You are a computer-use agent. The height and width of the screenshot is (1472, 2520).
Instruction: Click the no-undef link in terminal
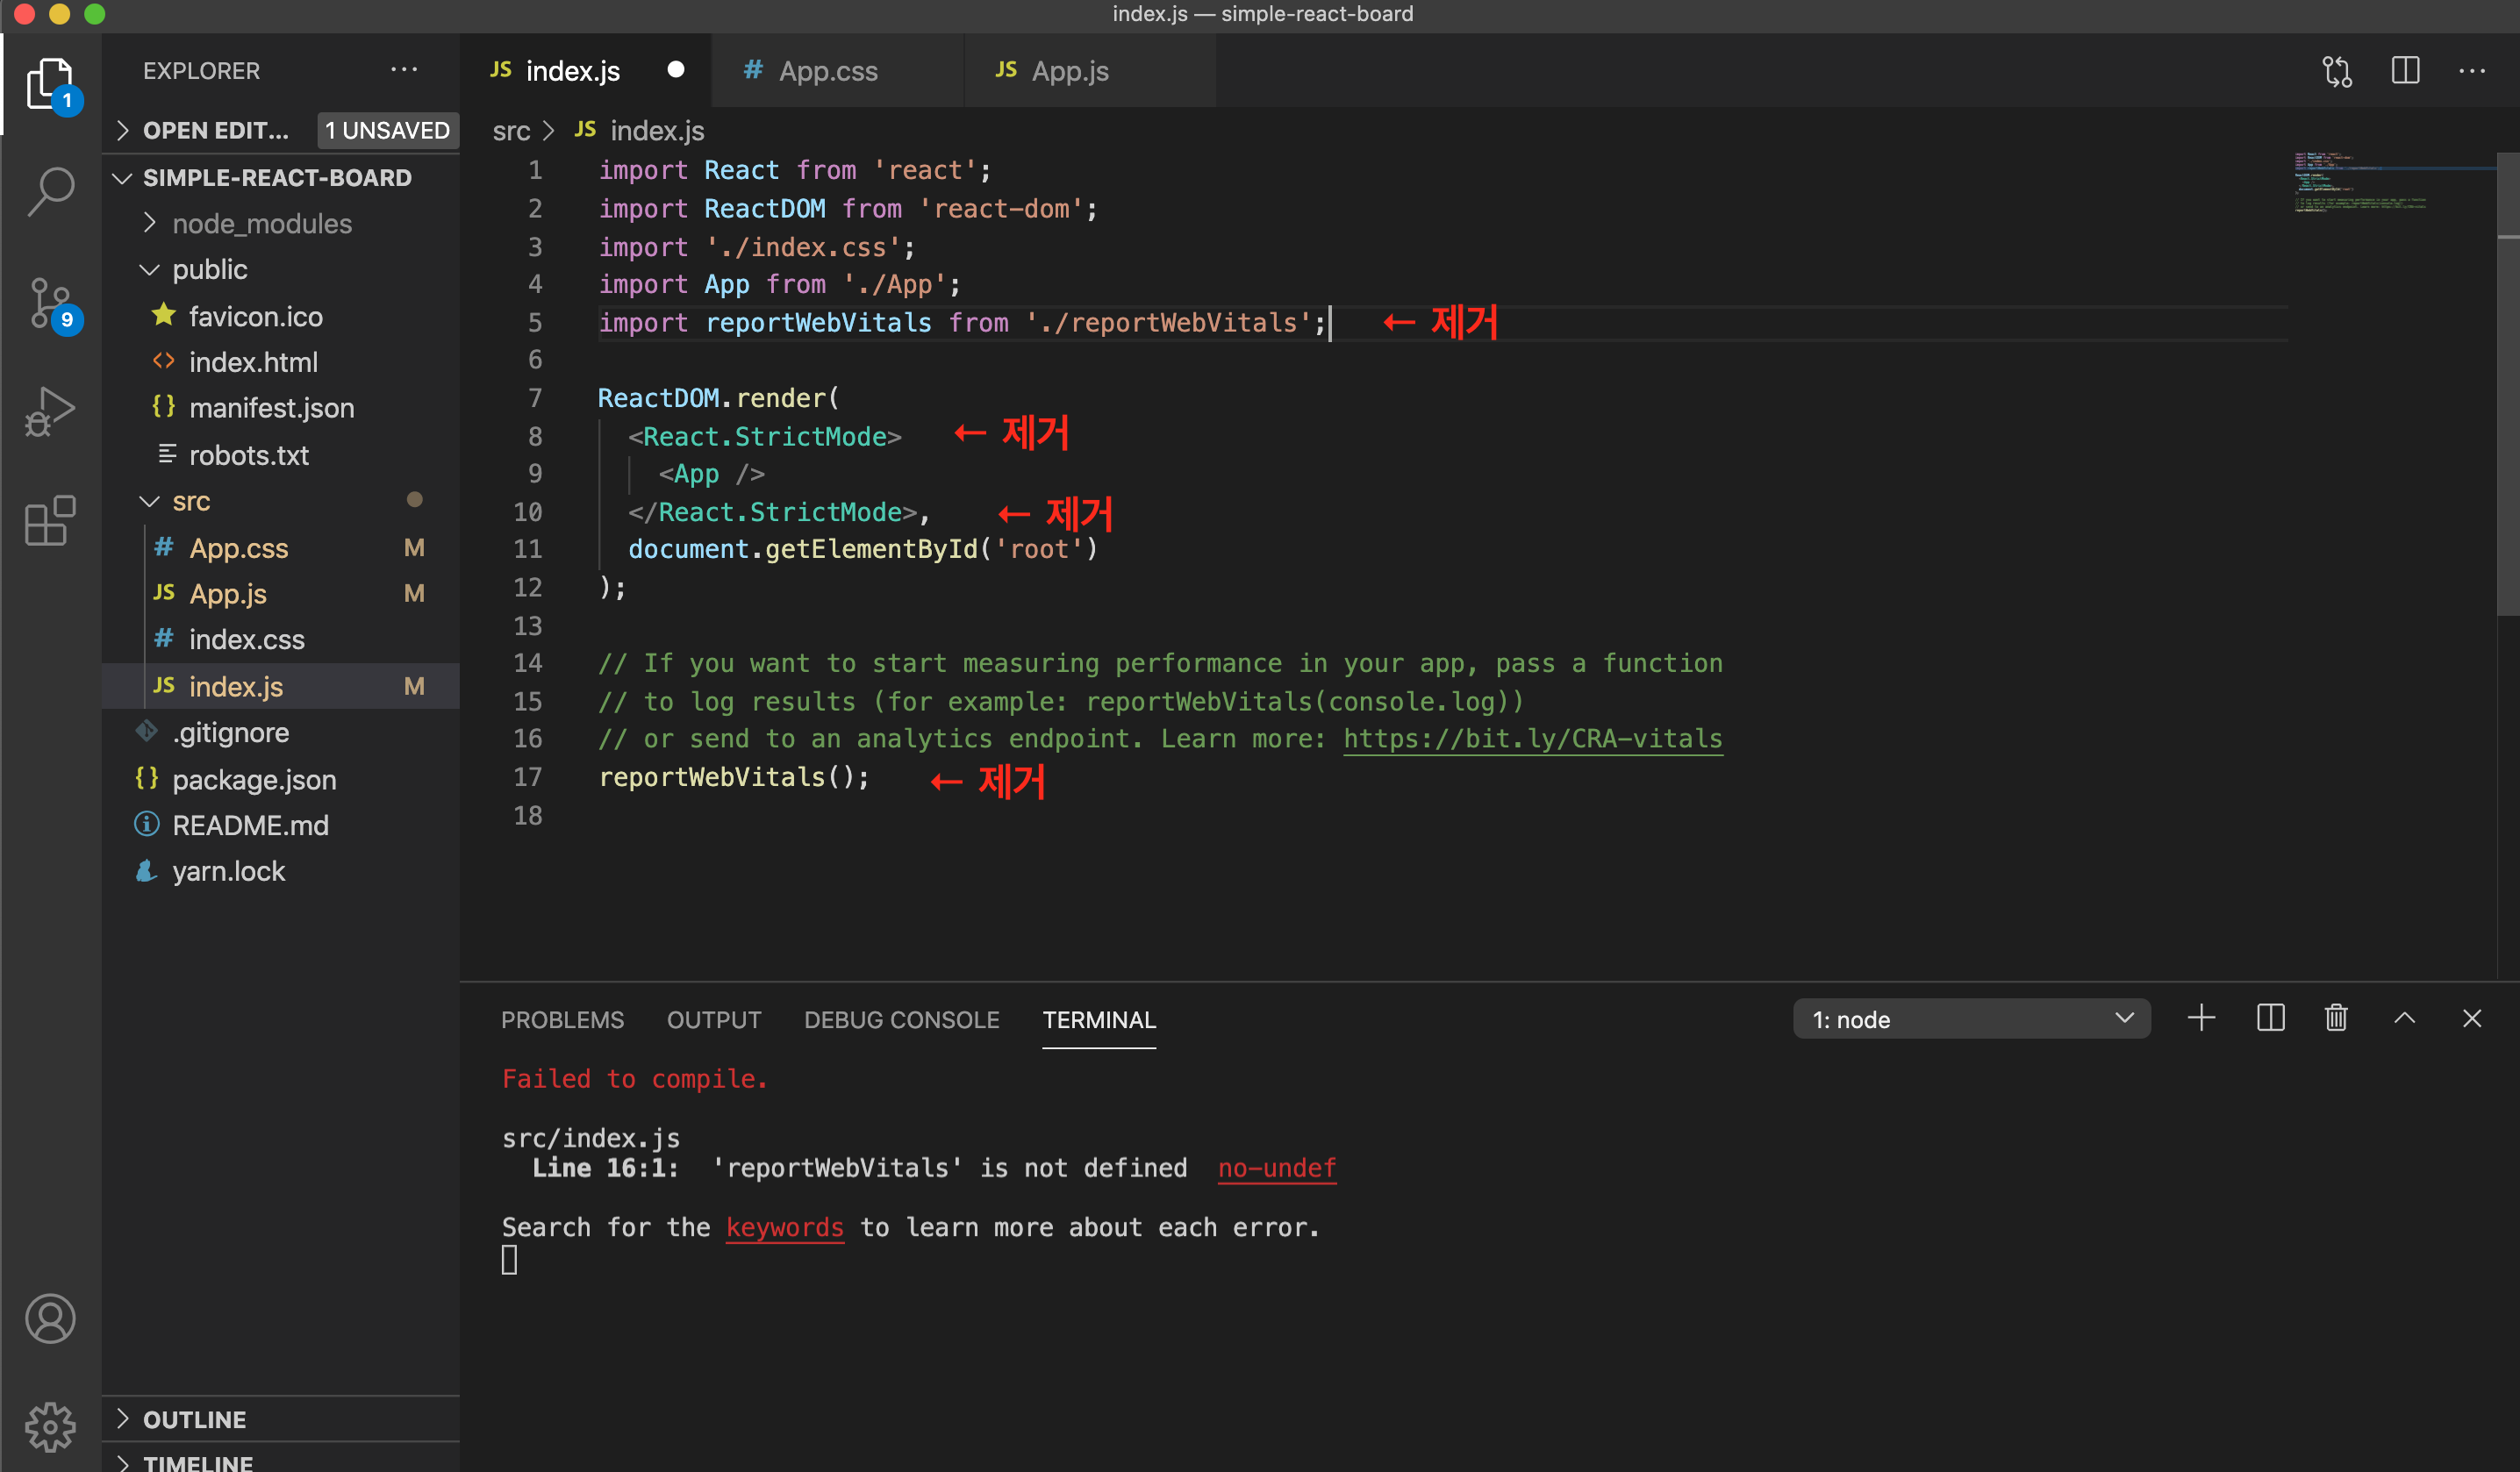pyautogui.click(x=1276, y=1168)
